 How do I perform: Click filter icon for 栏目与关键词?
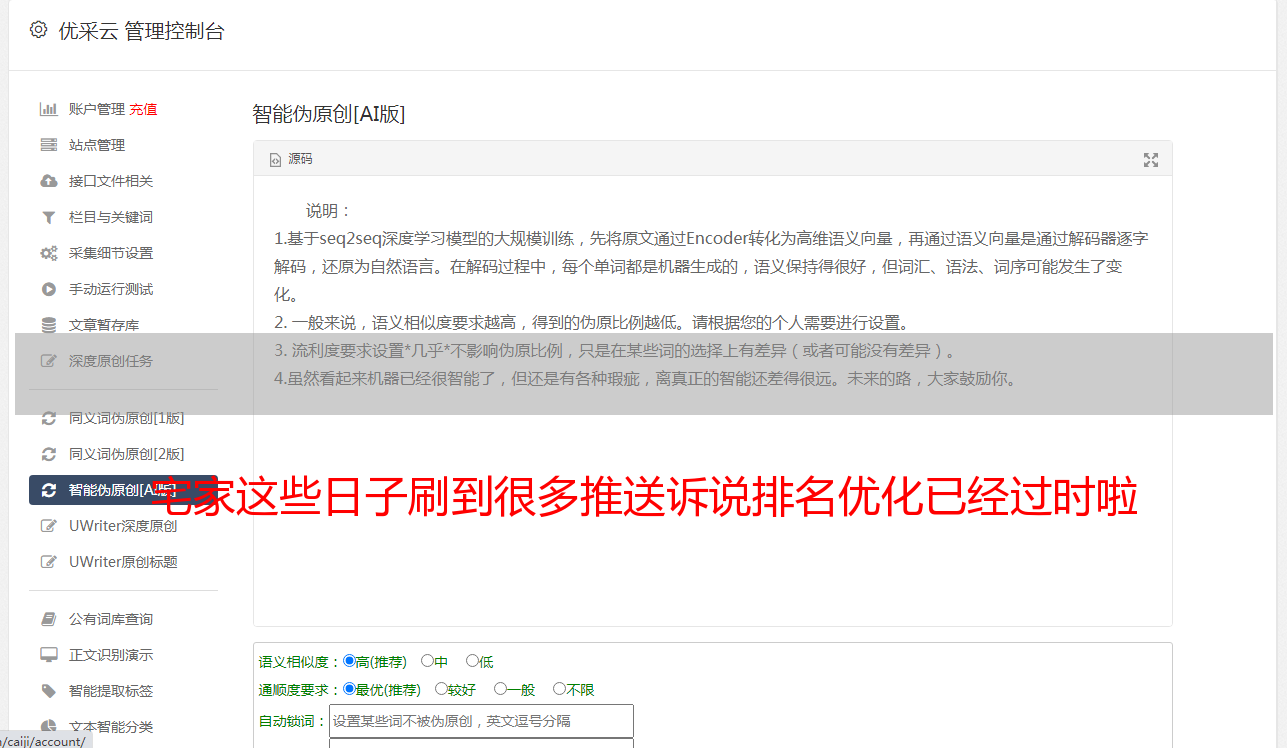(x=48, y=217)
